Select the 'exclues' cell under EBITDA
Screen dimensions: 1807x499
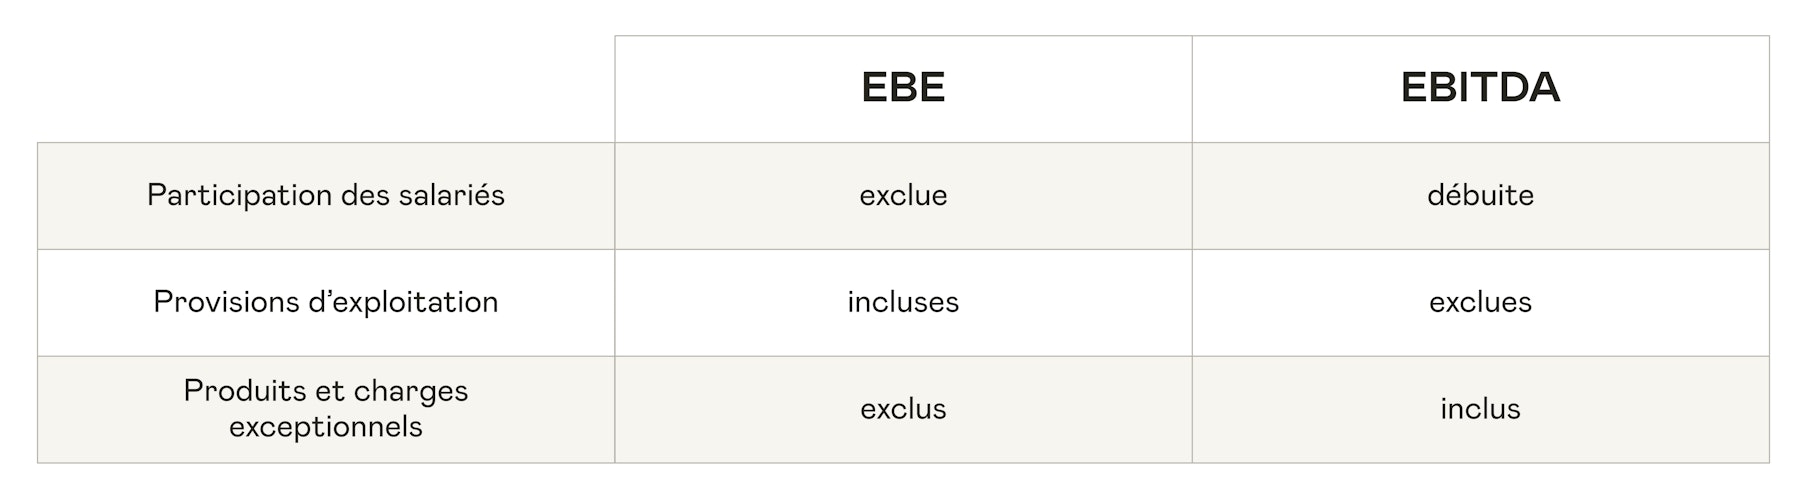1480,302
